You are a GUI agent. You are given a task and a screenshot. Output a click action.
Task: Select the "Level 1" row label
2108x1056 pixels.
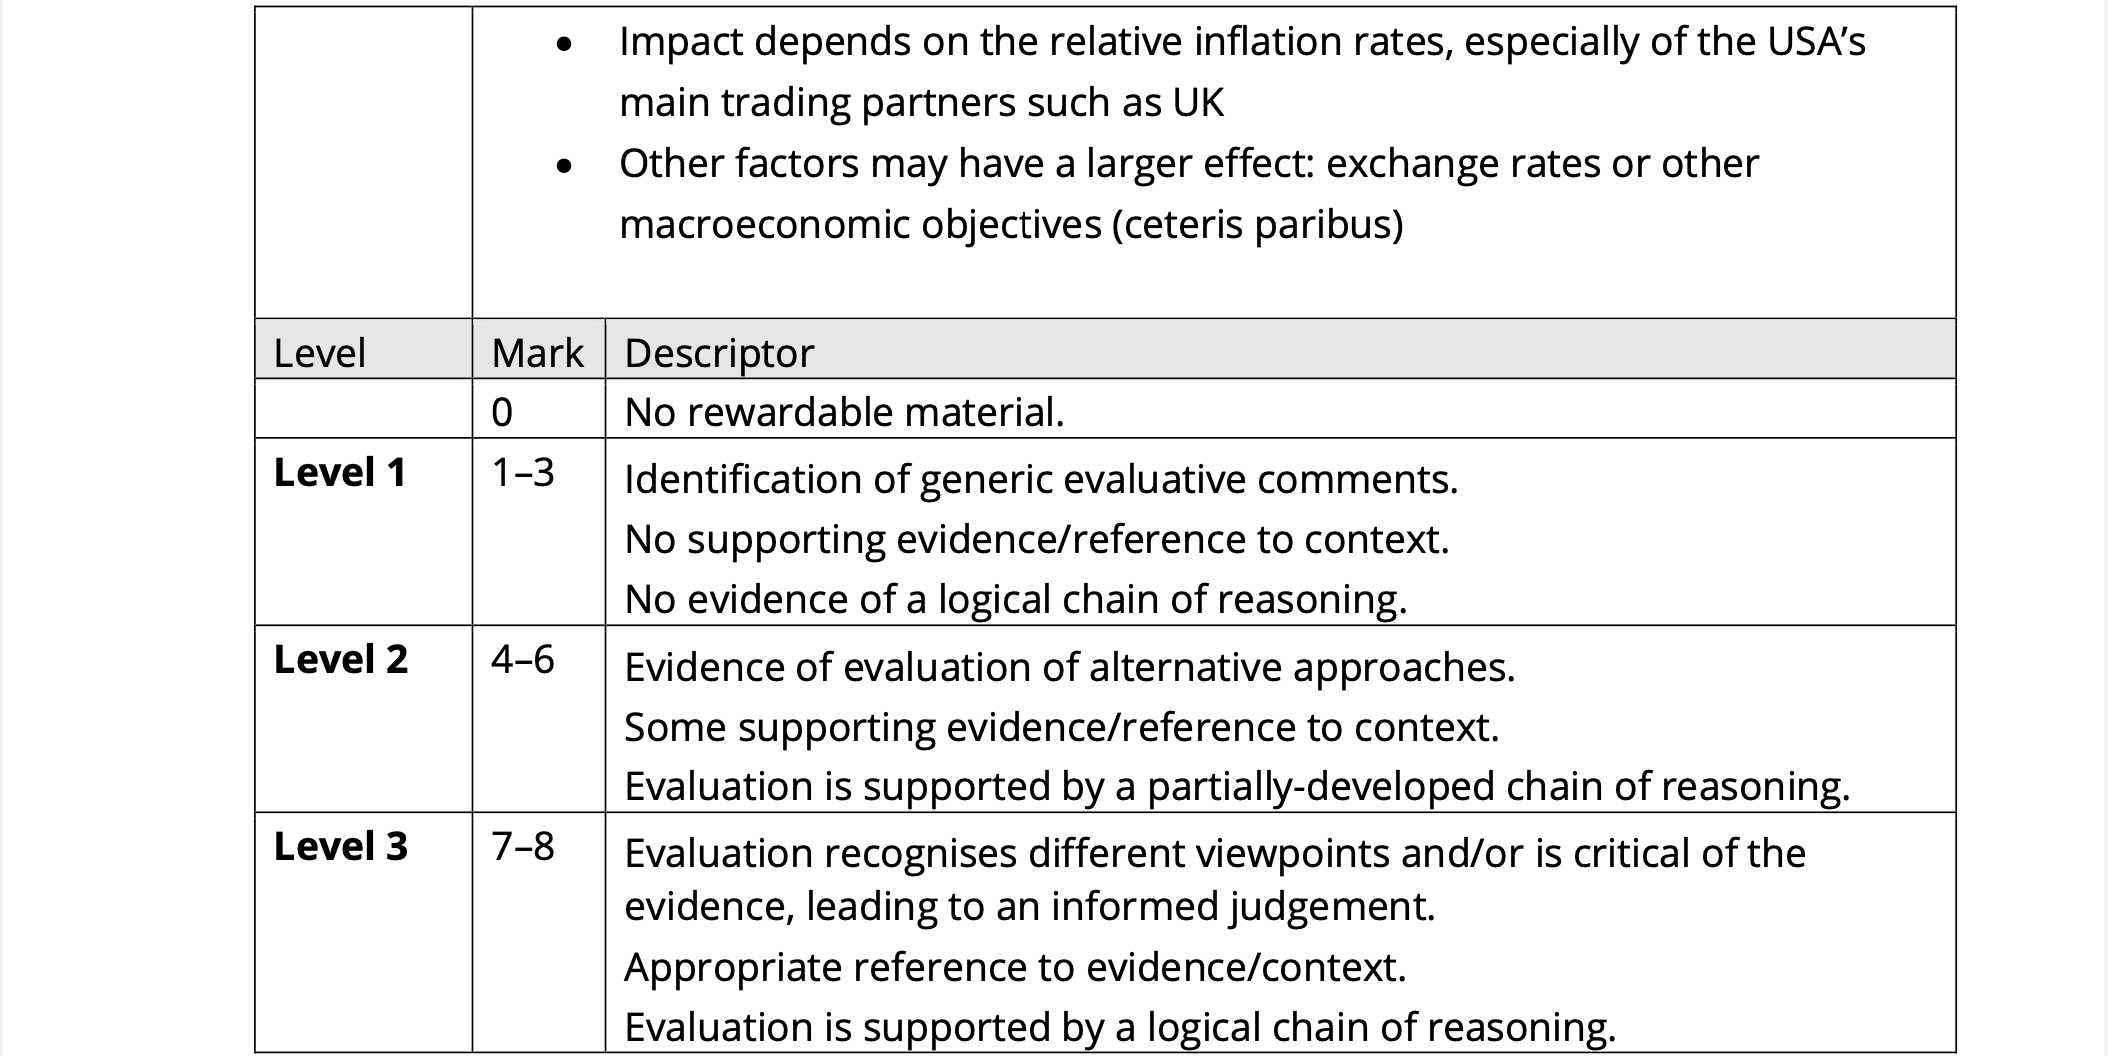[340, 473]
